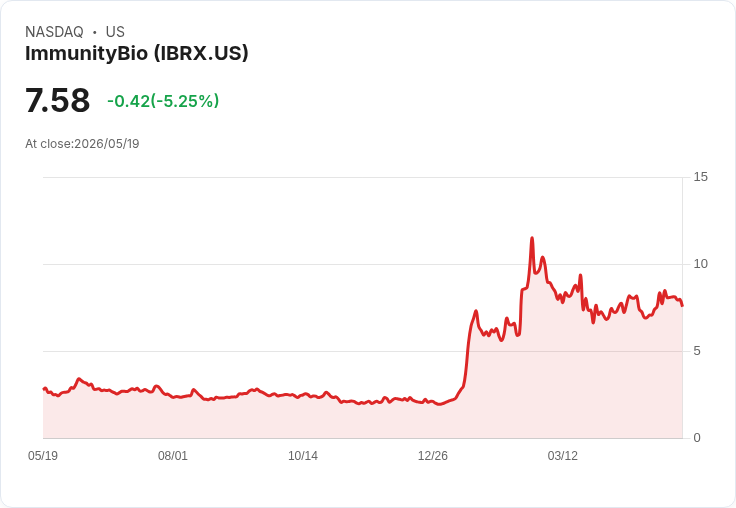
Task: Click the 12/26 date axis label
Action: point(433,456)
